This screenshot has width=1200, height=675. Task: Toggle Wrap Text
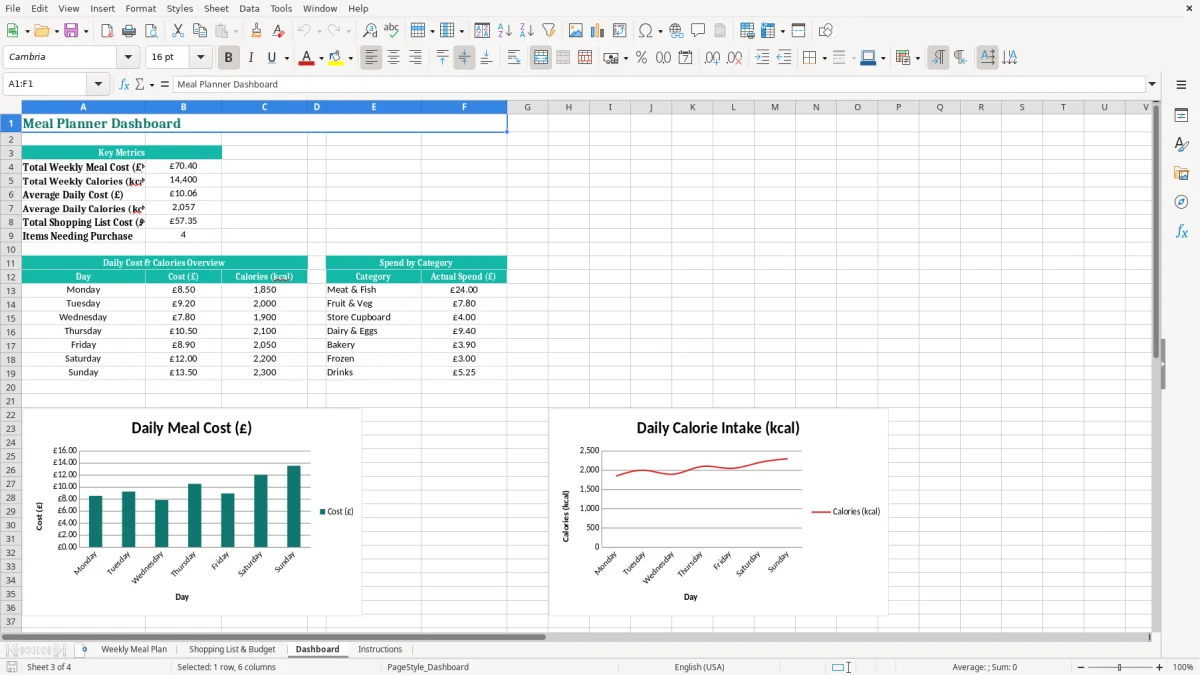coord(513,58)
